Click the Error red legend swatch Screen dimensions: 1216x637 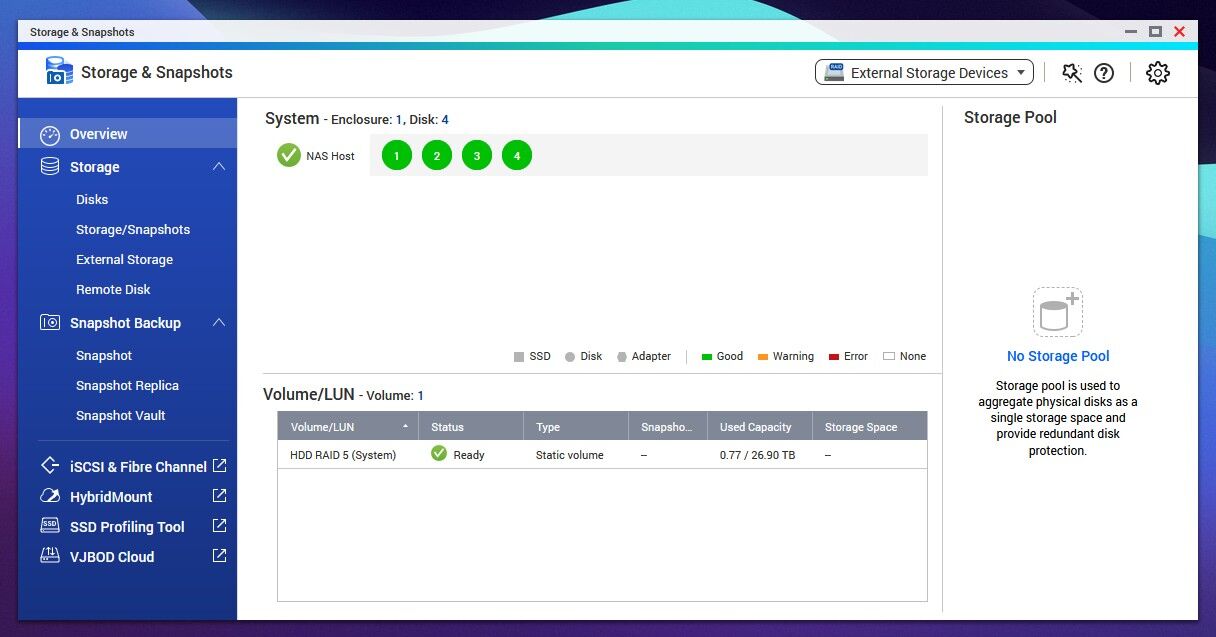click(834, 356)
